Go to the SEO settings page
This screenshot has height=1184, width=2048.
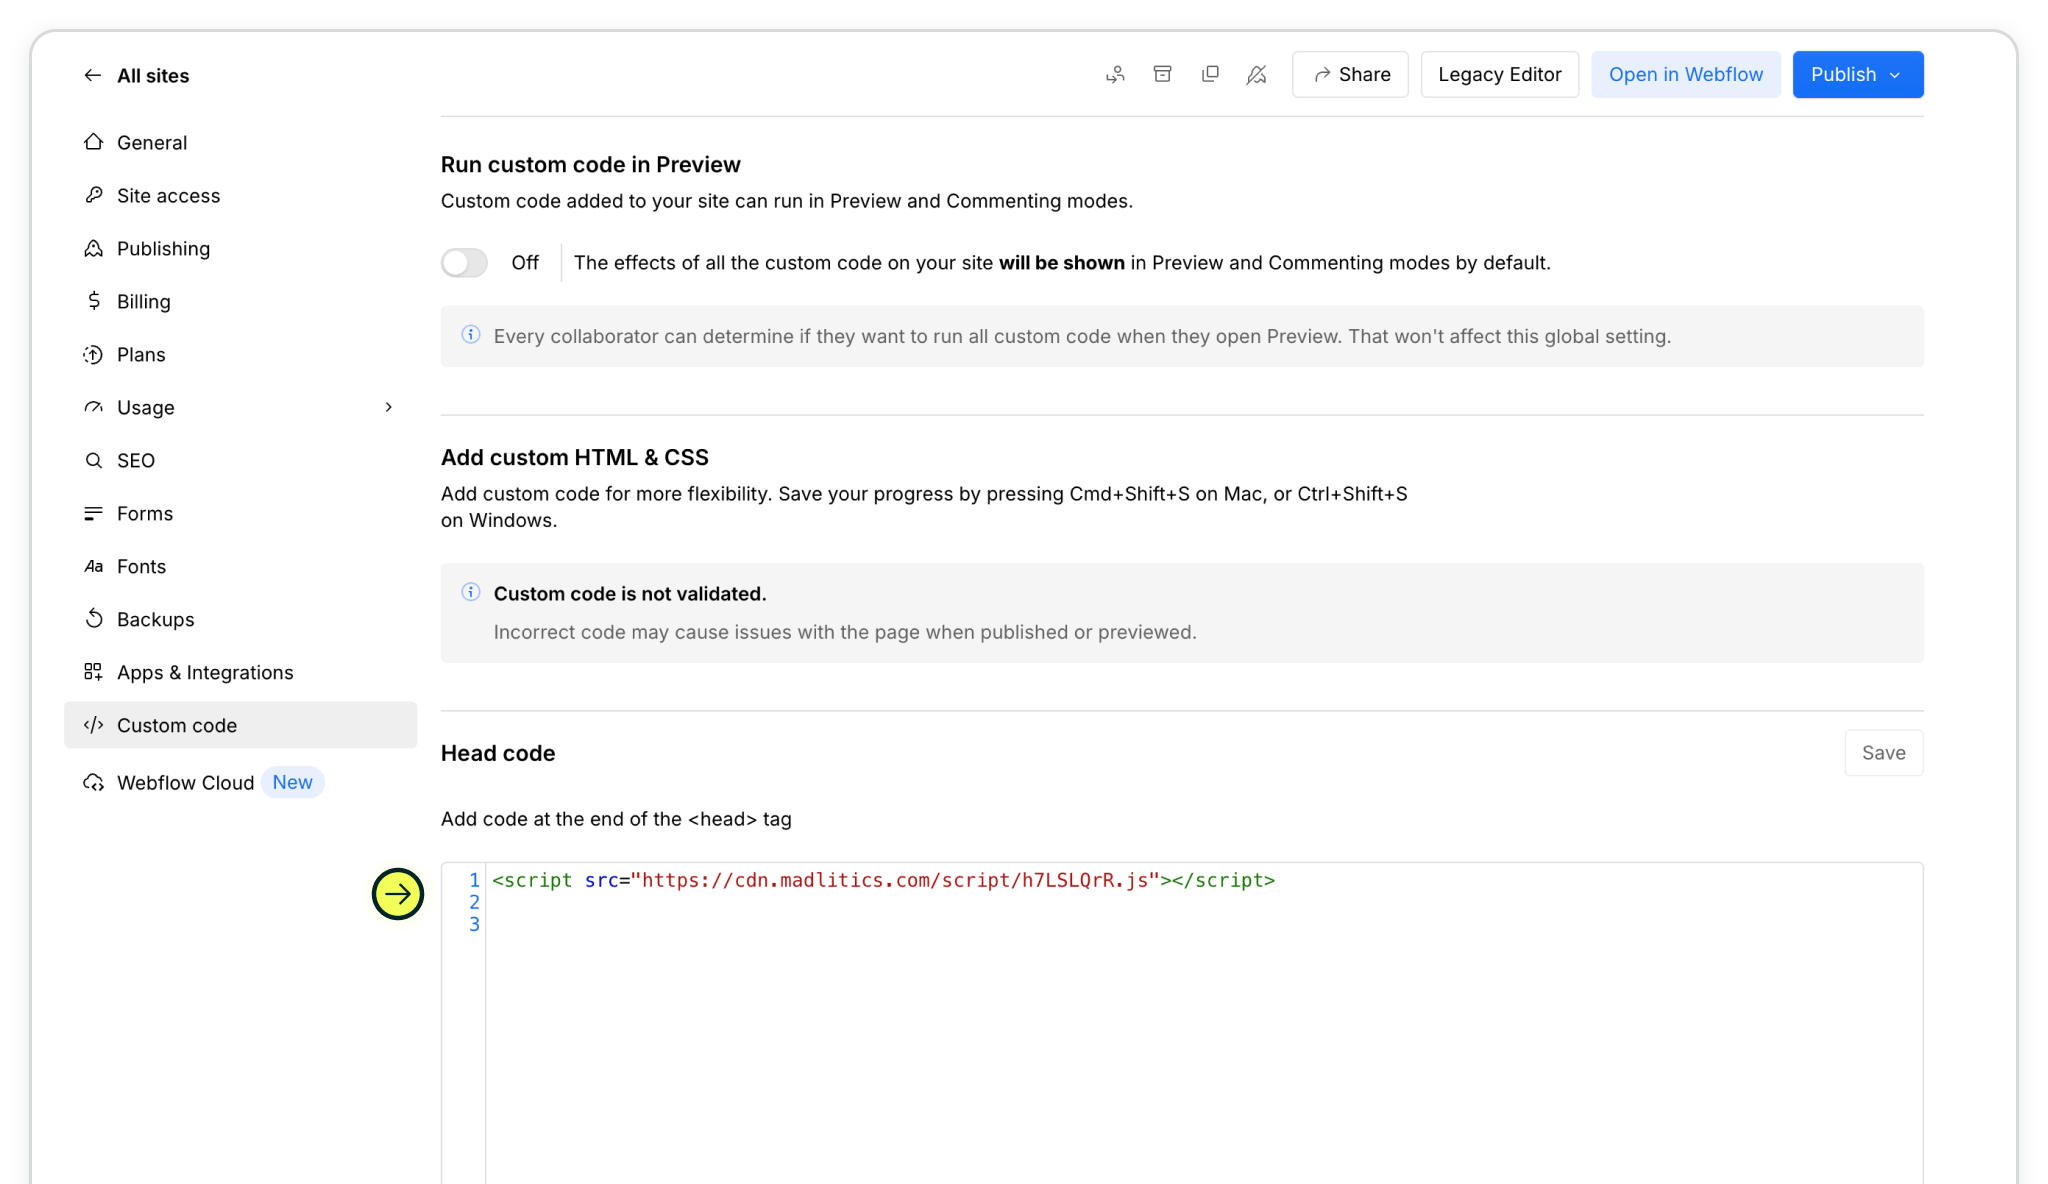(136, 461)
